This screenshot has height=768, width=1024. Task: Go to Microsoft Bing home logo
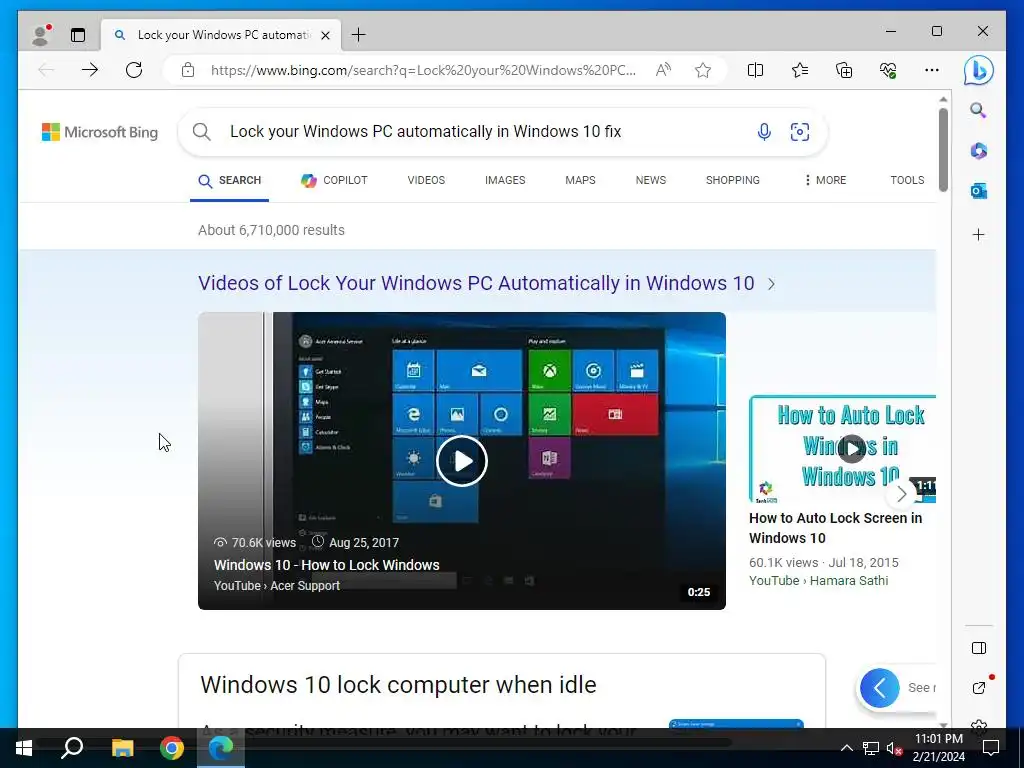pos(100,132)
